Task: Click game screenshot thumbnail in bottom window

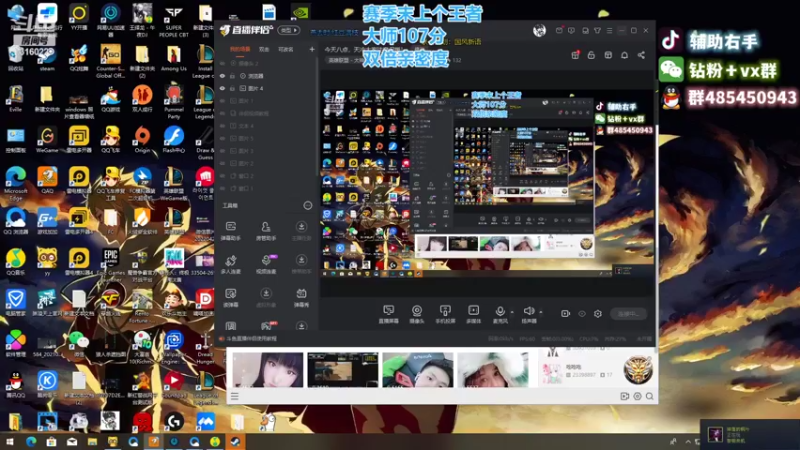Action: click(x=342, y=369)
